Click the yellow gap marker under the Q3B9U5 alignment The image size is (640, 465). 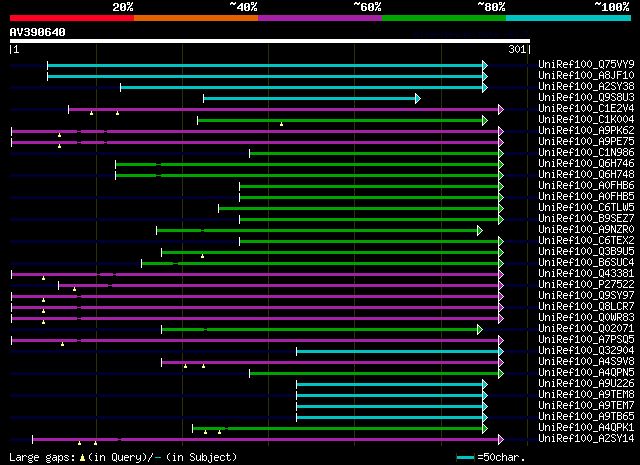202,256
